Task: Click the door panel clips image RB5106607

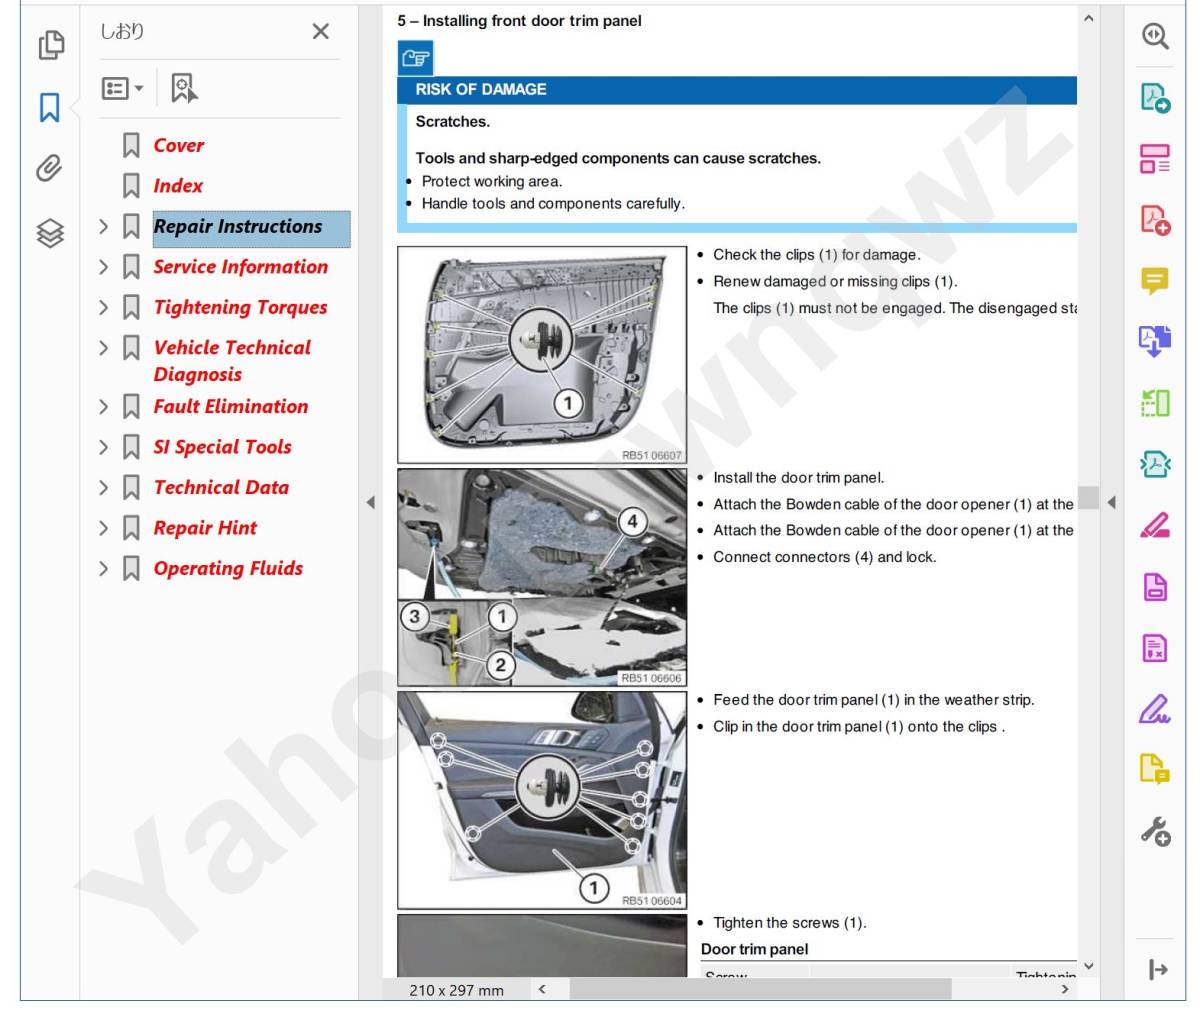Action: click(542, 355)
